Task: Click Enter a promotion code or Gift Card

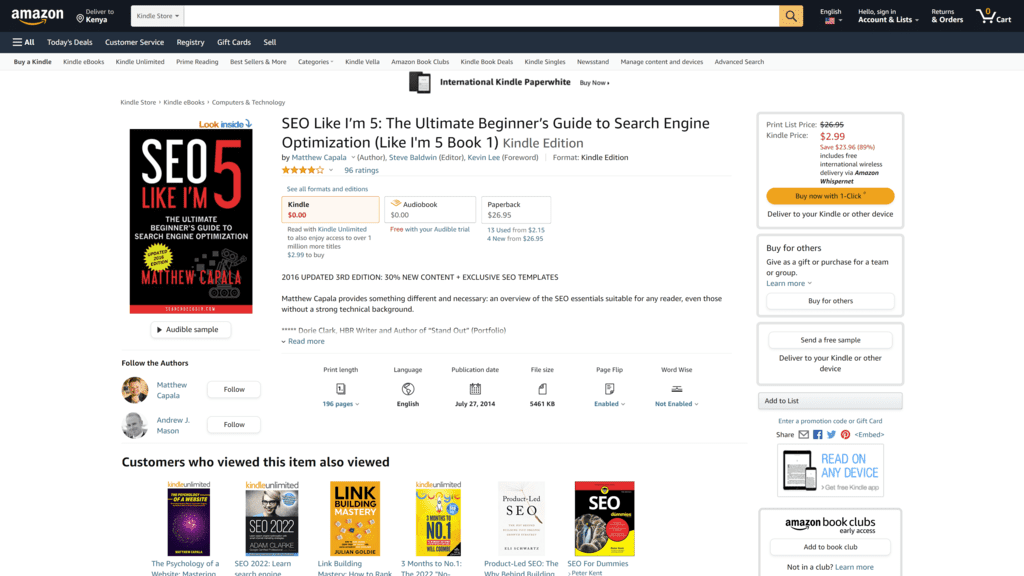Action: pyautogui.click(x=830, y=421)
